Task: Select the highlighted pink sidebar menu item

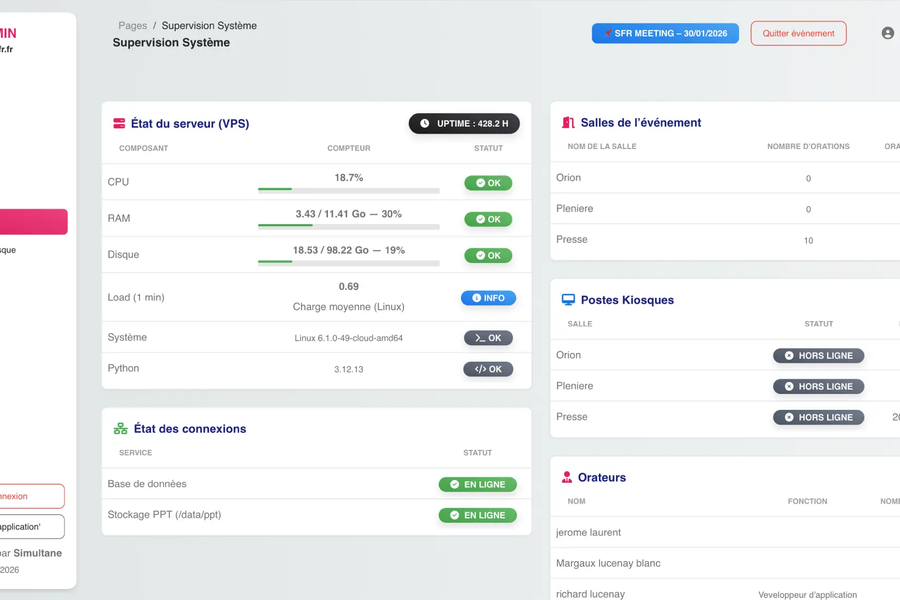Action: 33,222
